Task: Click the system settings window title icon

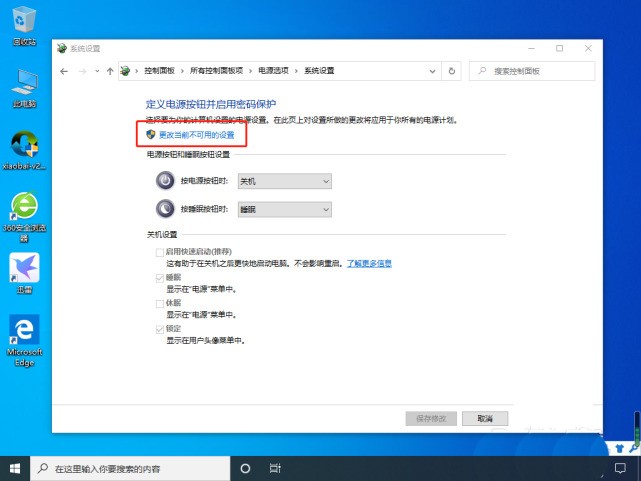Action: [x=62, y=48]
